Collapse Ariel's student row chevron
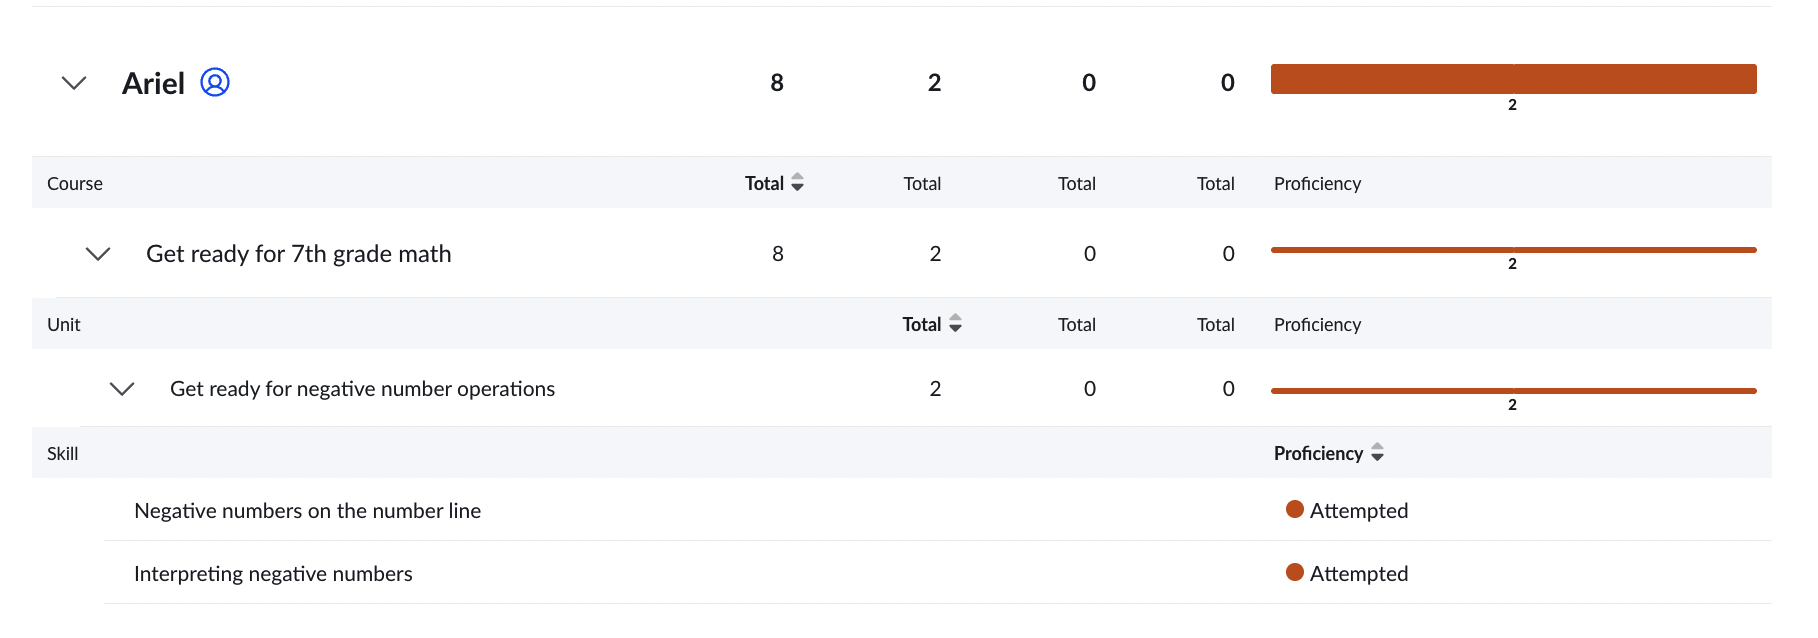 tap(74, 83)
